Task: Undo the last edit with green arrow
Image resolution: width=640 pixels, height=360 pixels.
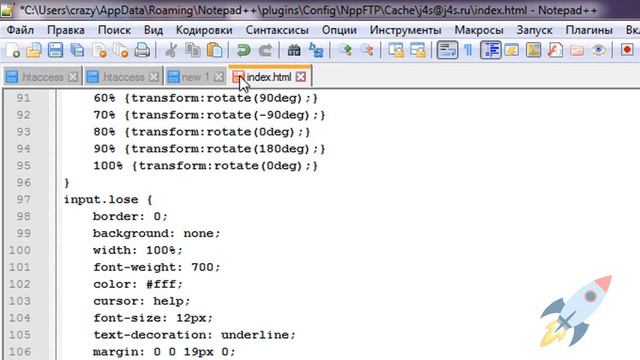Action: (x=243, y=50)
